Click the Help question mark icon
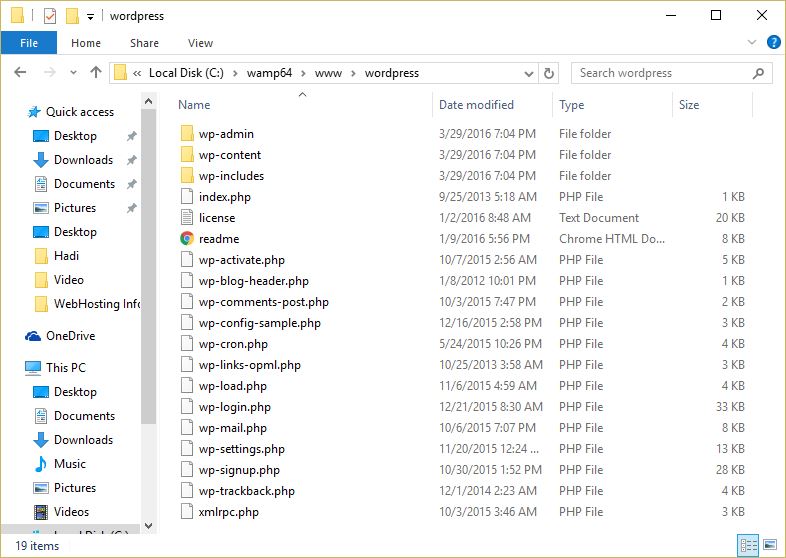 tap(773, 43)
